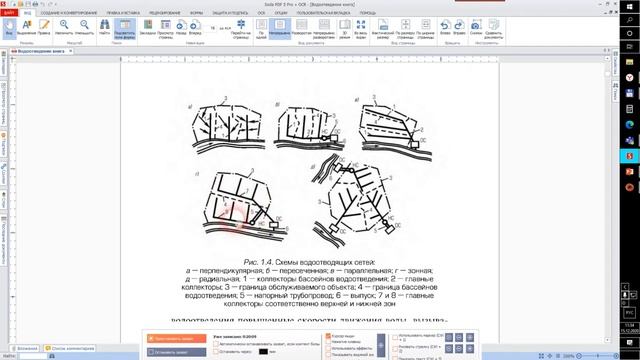Screen dimensions: 640x360
Task: Choose continuous facing pages view
Action: (x=324, y=29)
